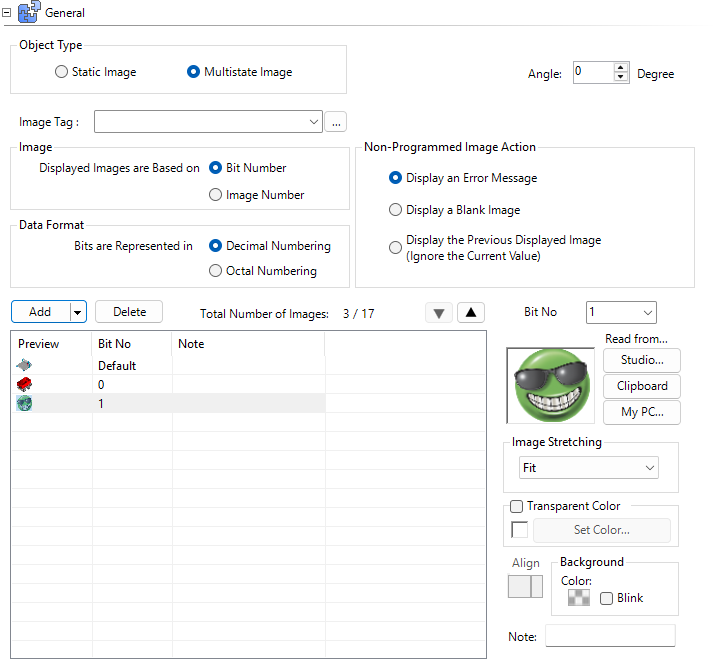Select the globe preview for bit 1
This screenshot has width=716, height=670.
pyautogui.click(x=24, y=403)
